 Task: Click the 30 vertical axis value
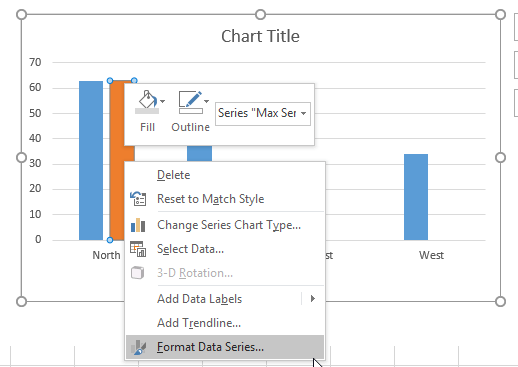pyautogui.click(x=35, y=163)
